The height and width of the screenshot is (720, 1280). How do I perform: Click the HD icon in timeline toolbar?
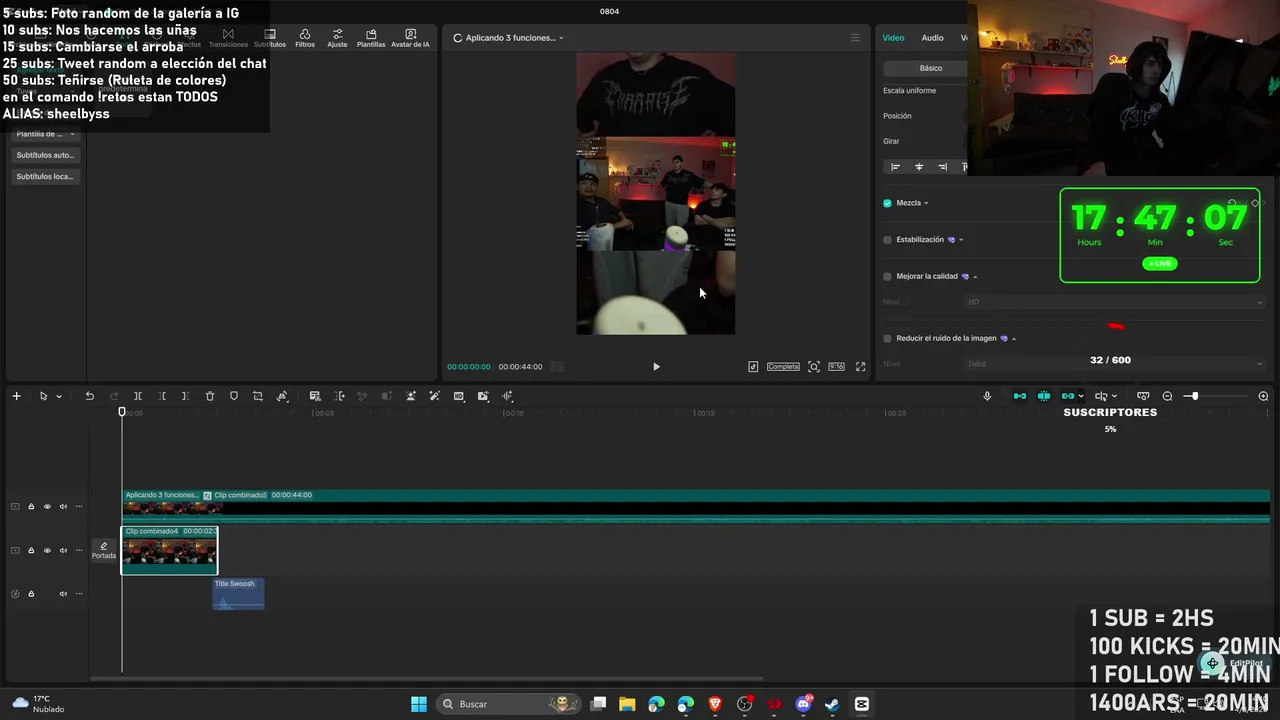click(x=459, y=396)
